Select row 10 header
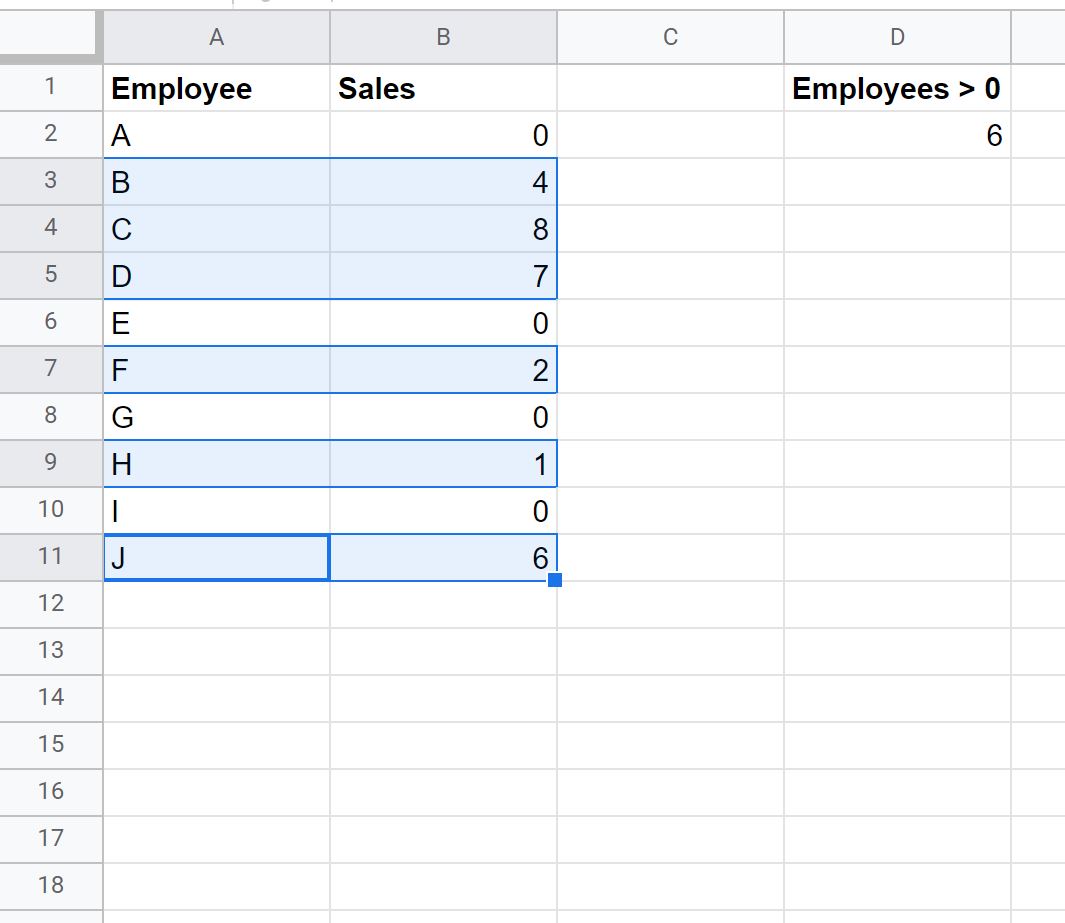This screenshot has width=1065, height=923. coord(51,510)
